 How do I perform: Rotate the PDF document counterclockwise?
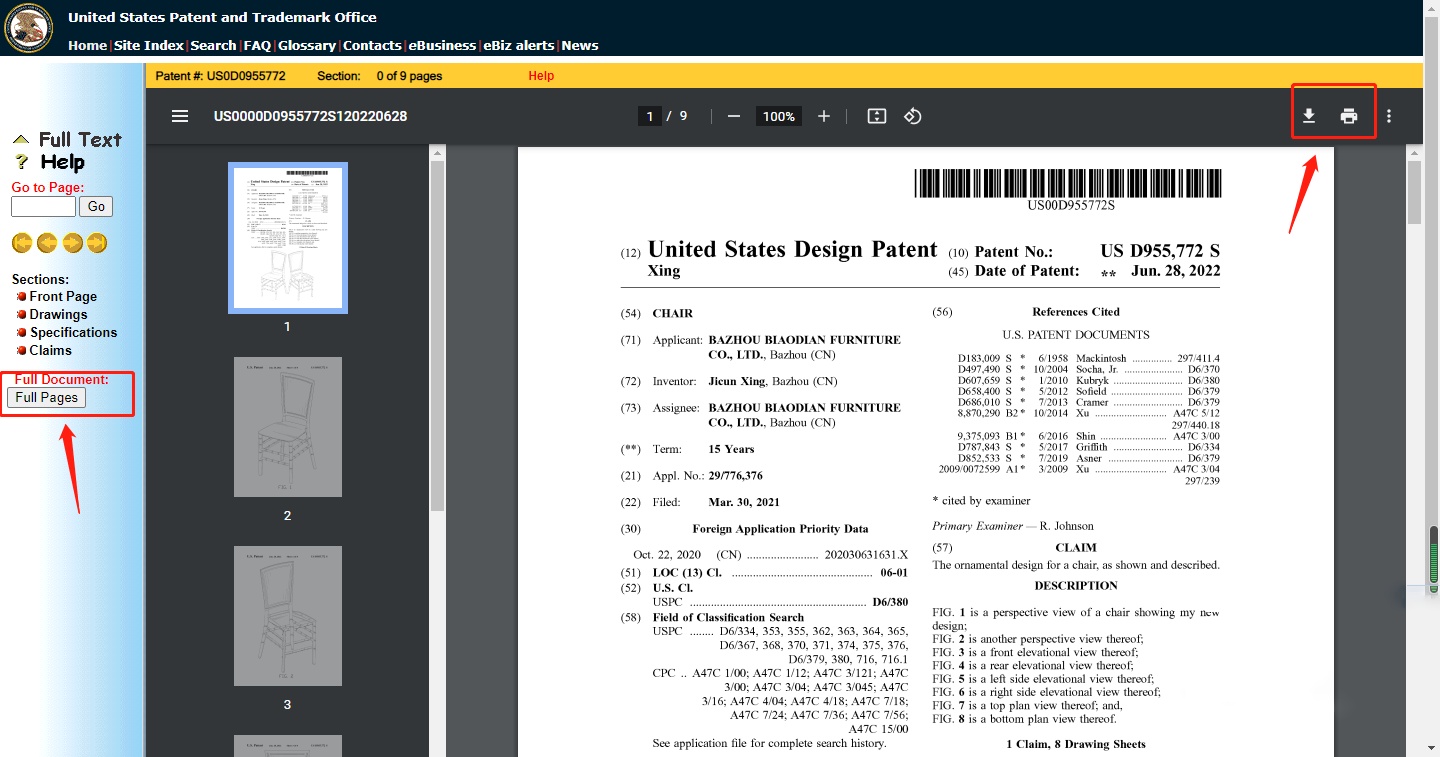point(912,116)
